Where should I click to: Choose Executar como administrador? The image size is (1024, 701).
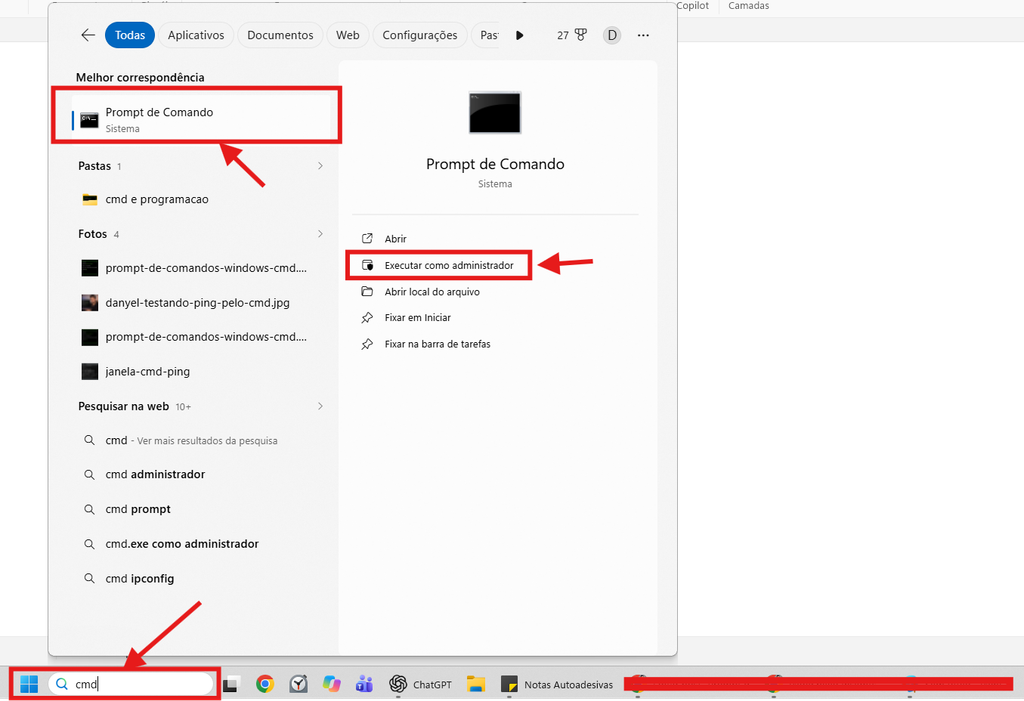439,265
